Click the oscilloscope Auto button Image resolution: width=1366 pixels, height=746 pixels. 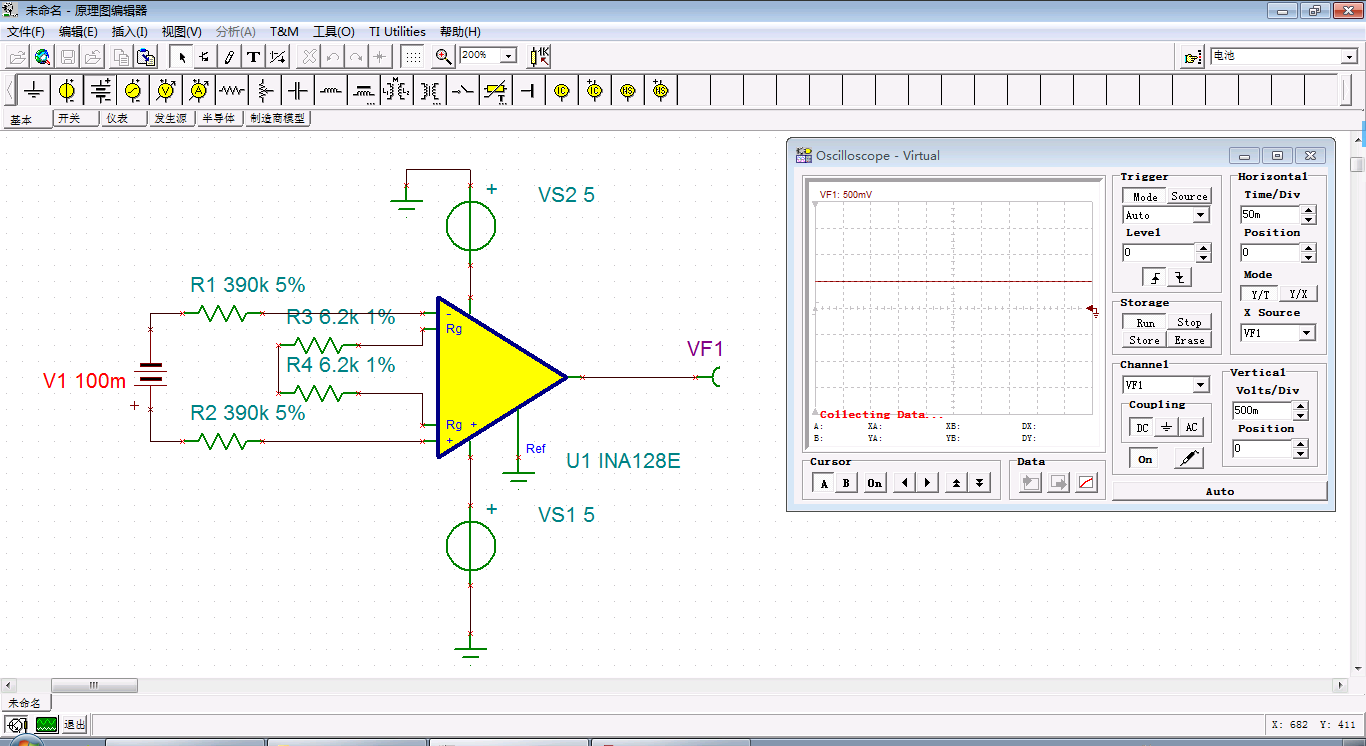(x=1219, y=491)
